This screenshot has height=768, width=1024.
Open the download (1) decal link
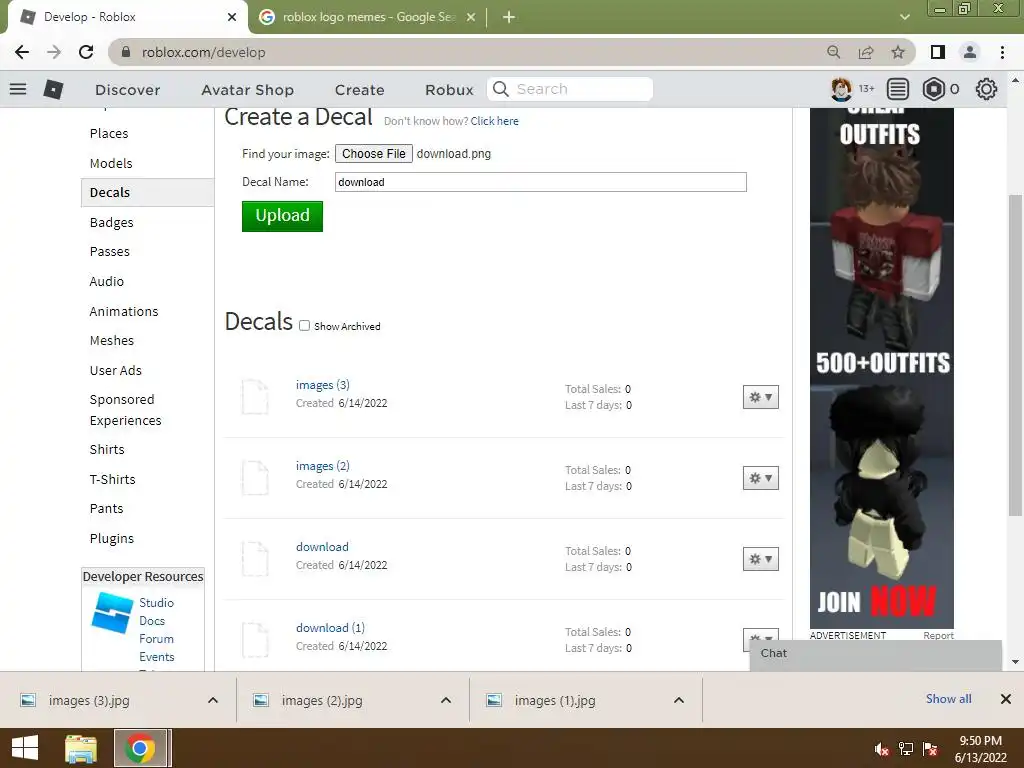pos(330,628)
